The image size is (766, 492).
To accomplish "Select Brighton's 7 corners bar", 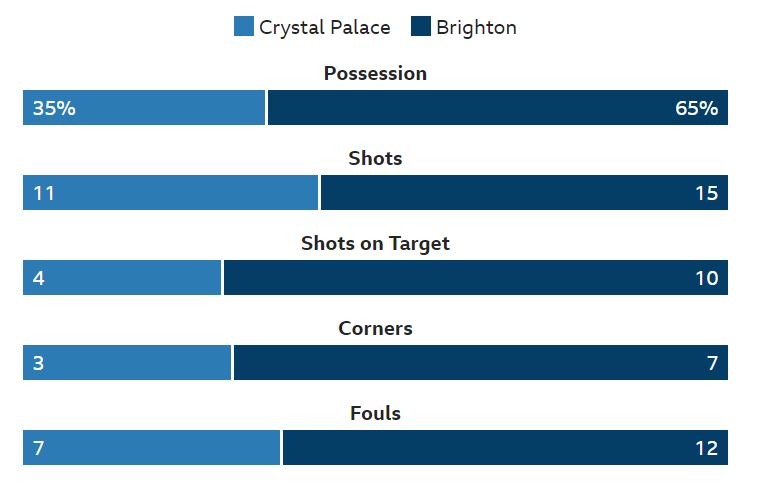I will (481, 363).
